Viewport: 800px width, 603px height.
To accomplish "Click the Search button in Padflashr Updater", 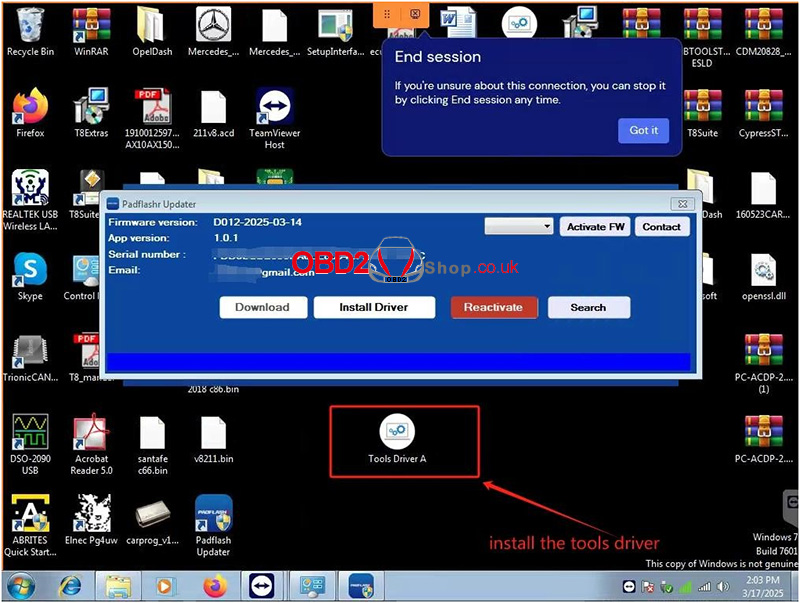I will pyautogui.click(x=588, y=307).
